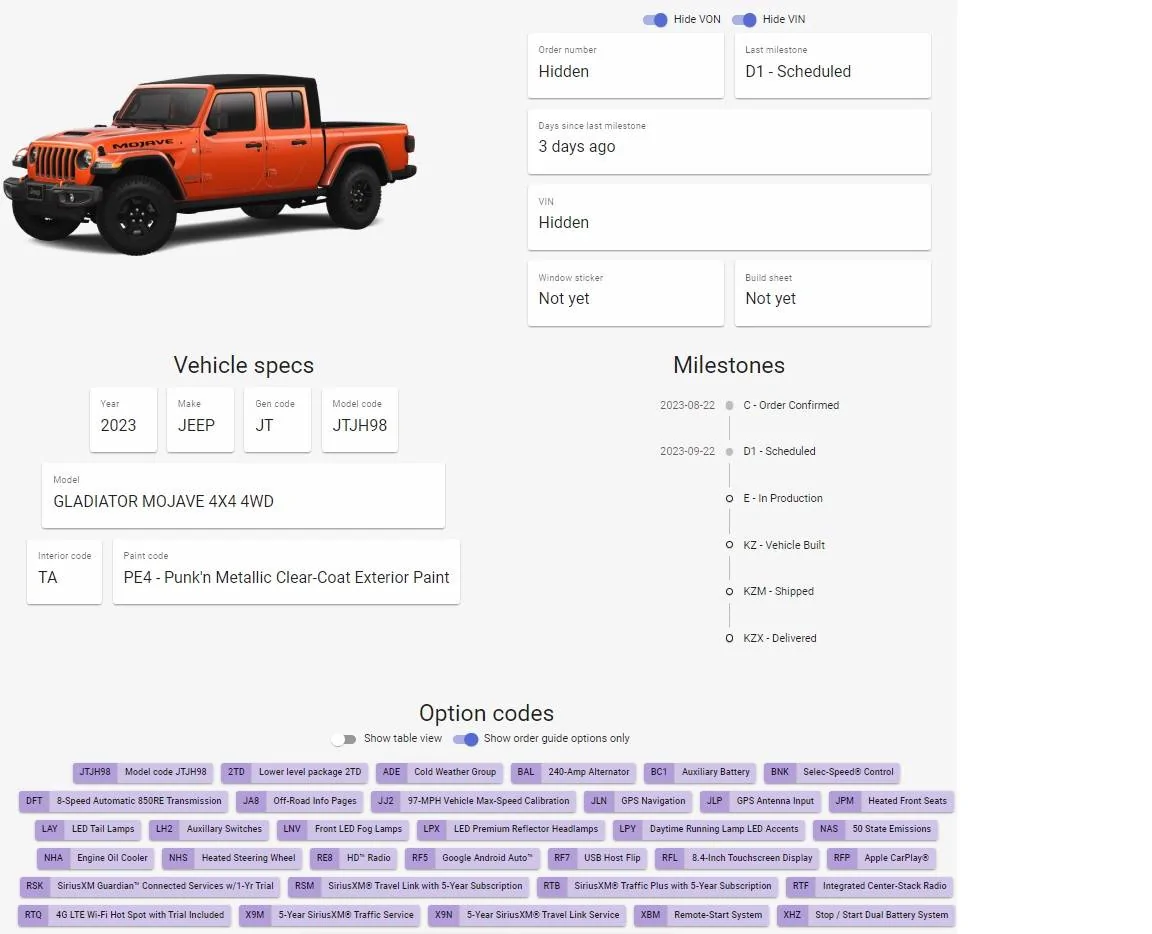Click the RTF Integrated Center-Stack Radio chip
Viewport: 1152px width, 934px height.
pyautogui.click(x=870, y=886)
